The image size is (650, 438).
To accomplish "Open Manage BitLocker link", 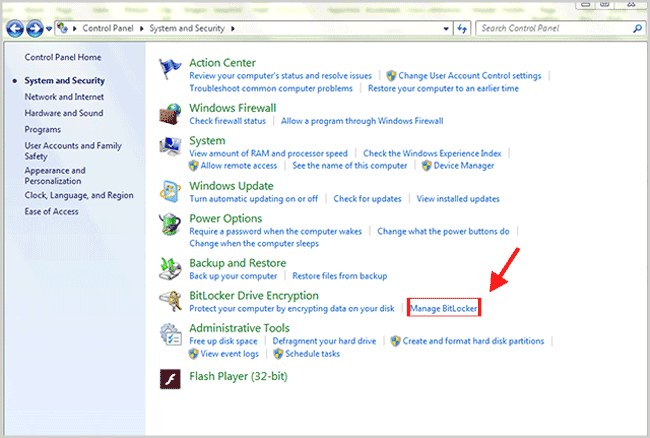I will (x=444, y=309).
